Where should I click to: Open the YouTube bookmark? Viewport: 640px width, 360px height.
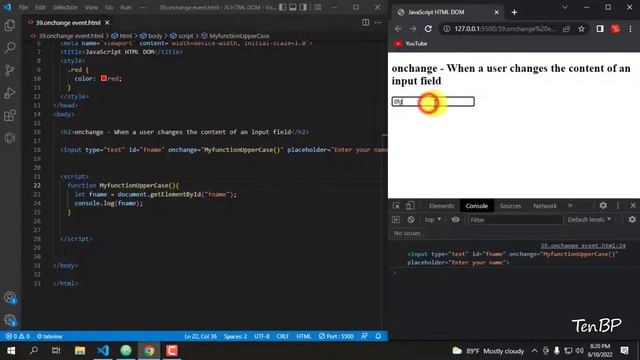(410, 44)
